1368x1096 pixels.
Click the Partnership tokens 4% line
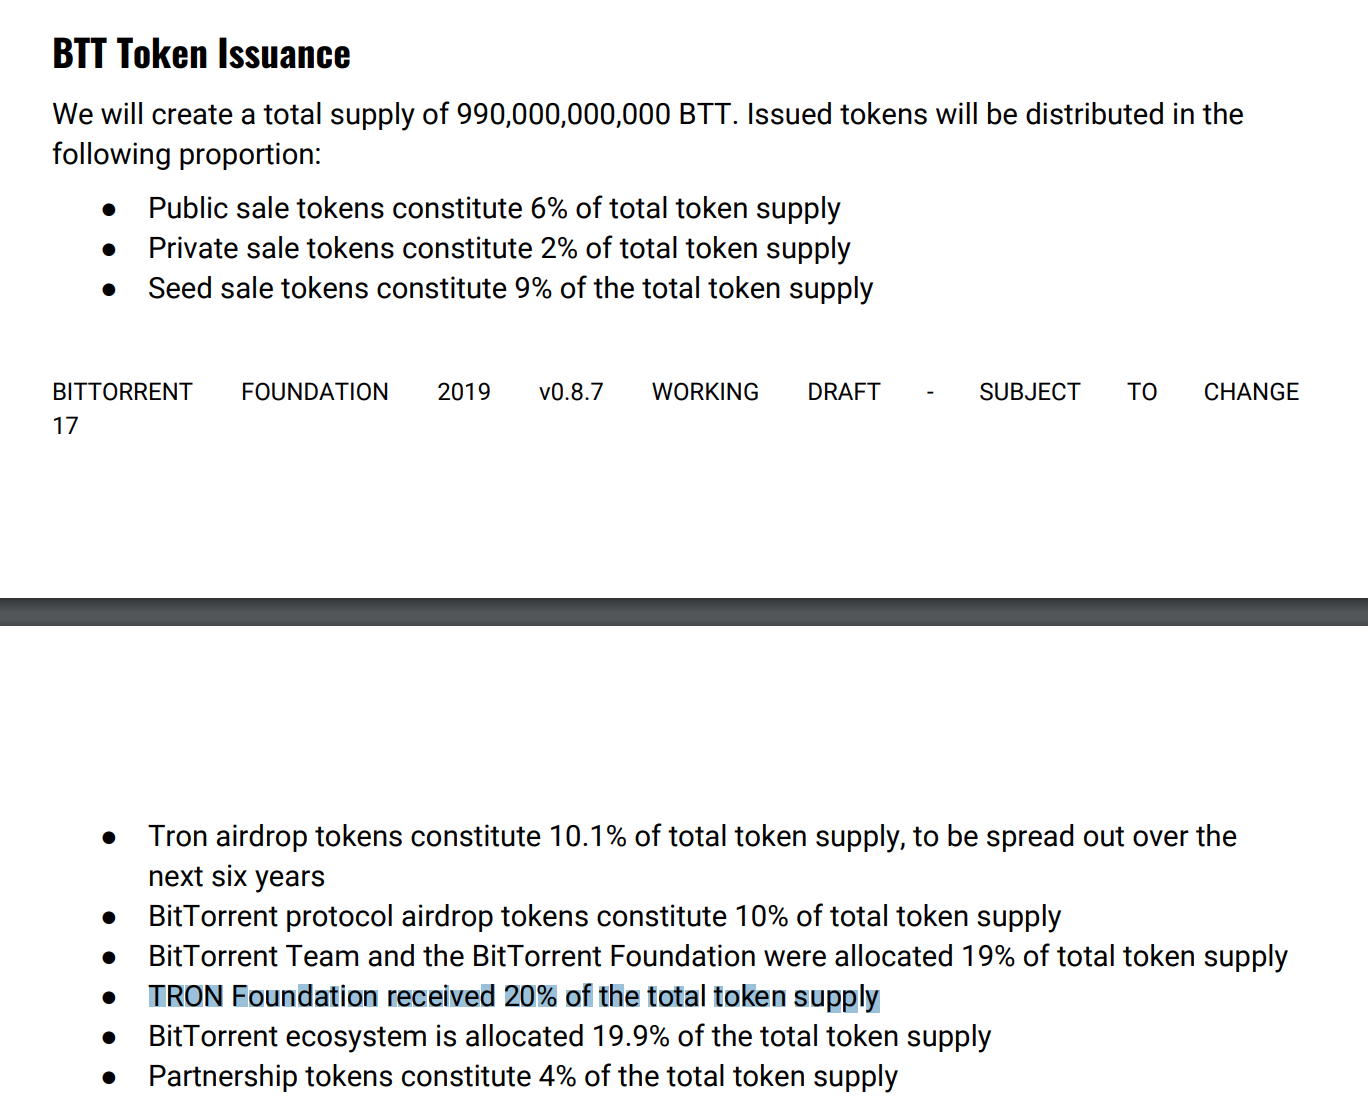click(x=523, y=1076)
